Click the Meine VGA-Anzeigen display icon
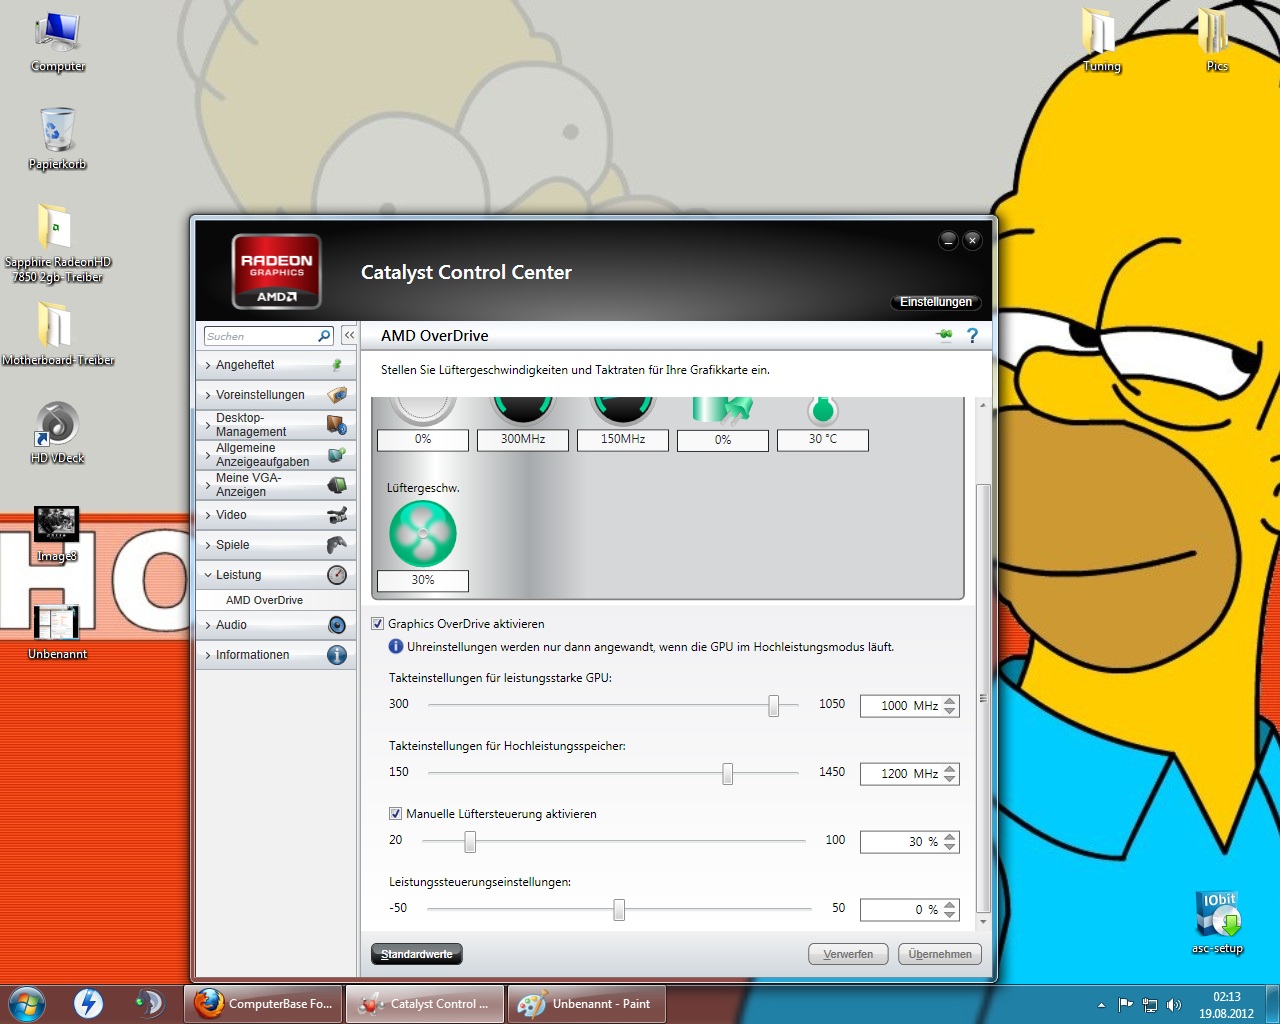1280x1024 pixels. (337, 485)
